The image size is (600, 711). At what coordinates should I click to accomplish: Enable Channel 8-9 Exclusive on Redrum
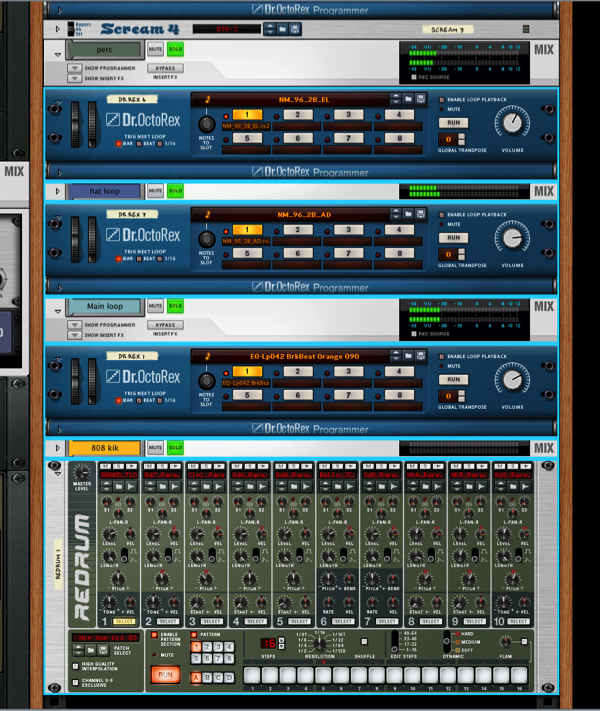tap(76, 682)
